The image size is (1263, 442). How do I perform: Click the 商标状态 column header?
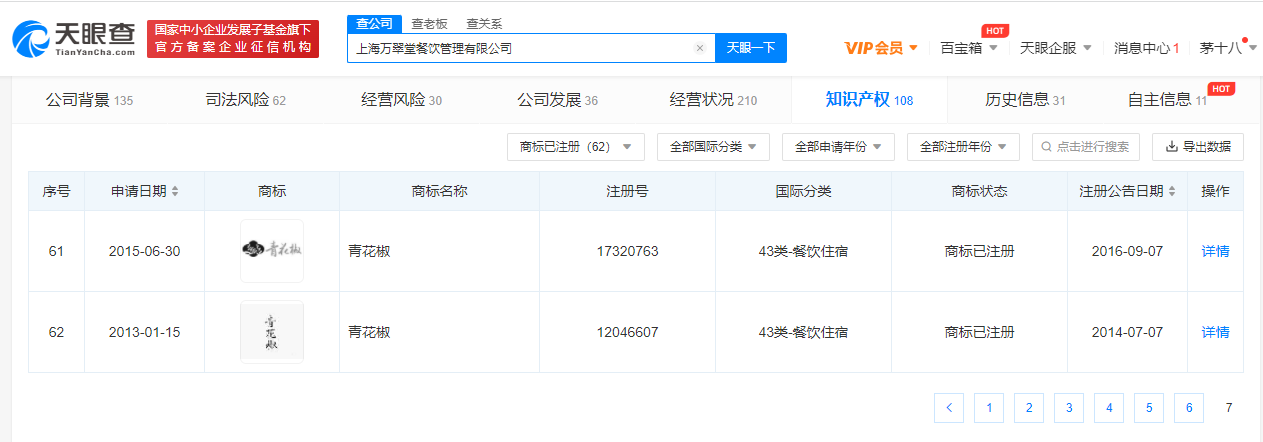979,191
